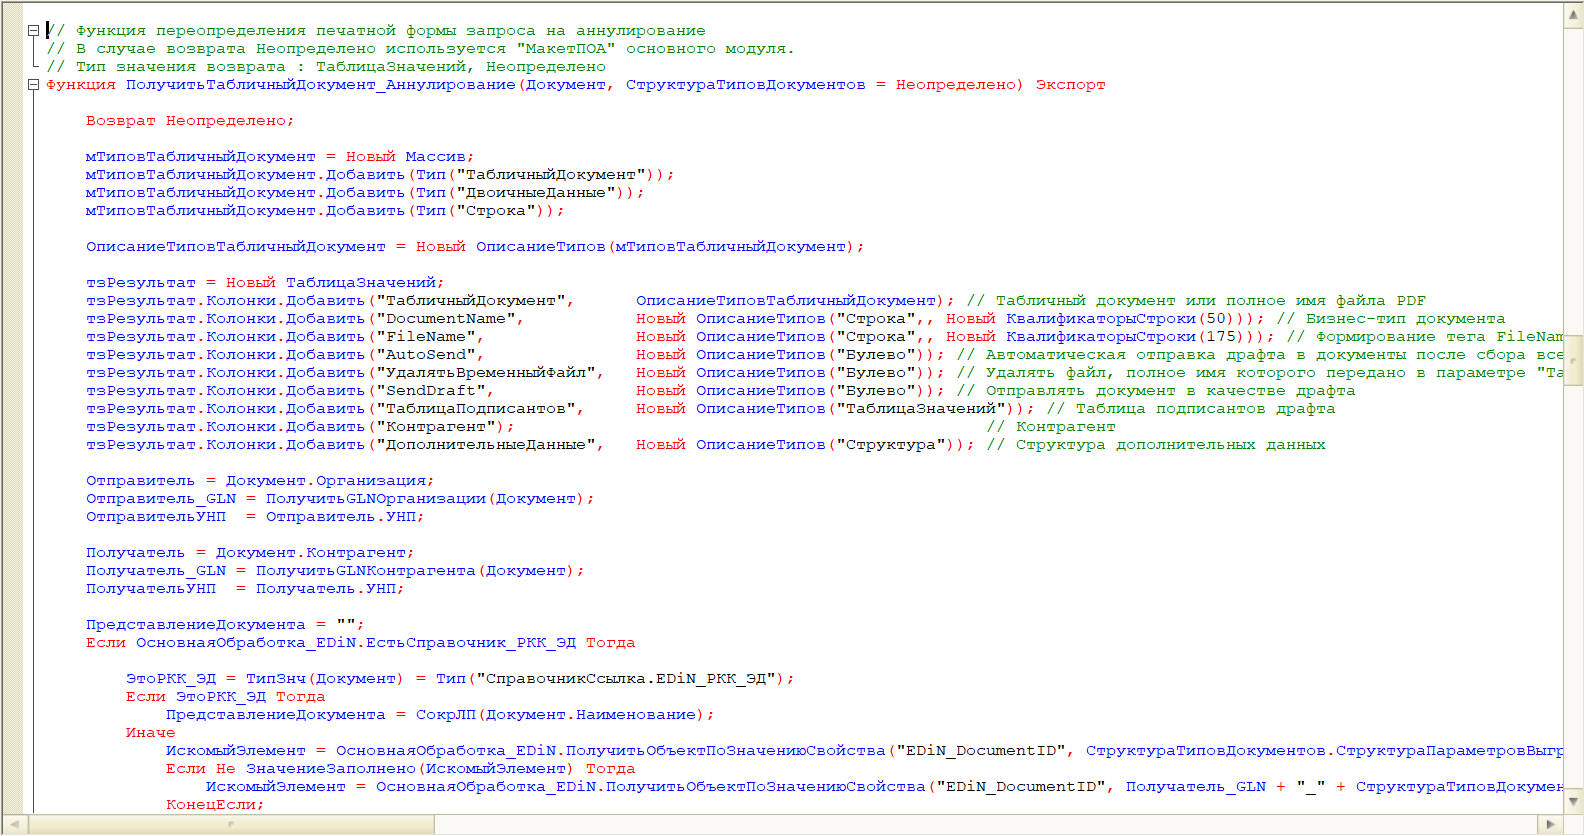Image resolution: width=1584 pixels, height=836 pixels.
Task: Click the '// Структура дополнительных данных' comment
Action: pos(1155,445)
